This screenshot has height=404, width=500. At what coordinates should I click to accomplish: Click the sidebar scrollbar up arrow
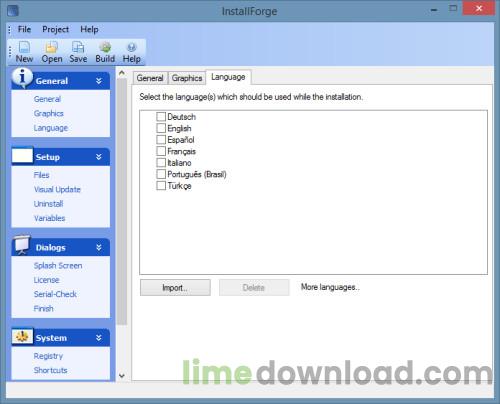pos(122,73)
